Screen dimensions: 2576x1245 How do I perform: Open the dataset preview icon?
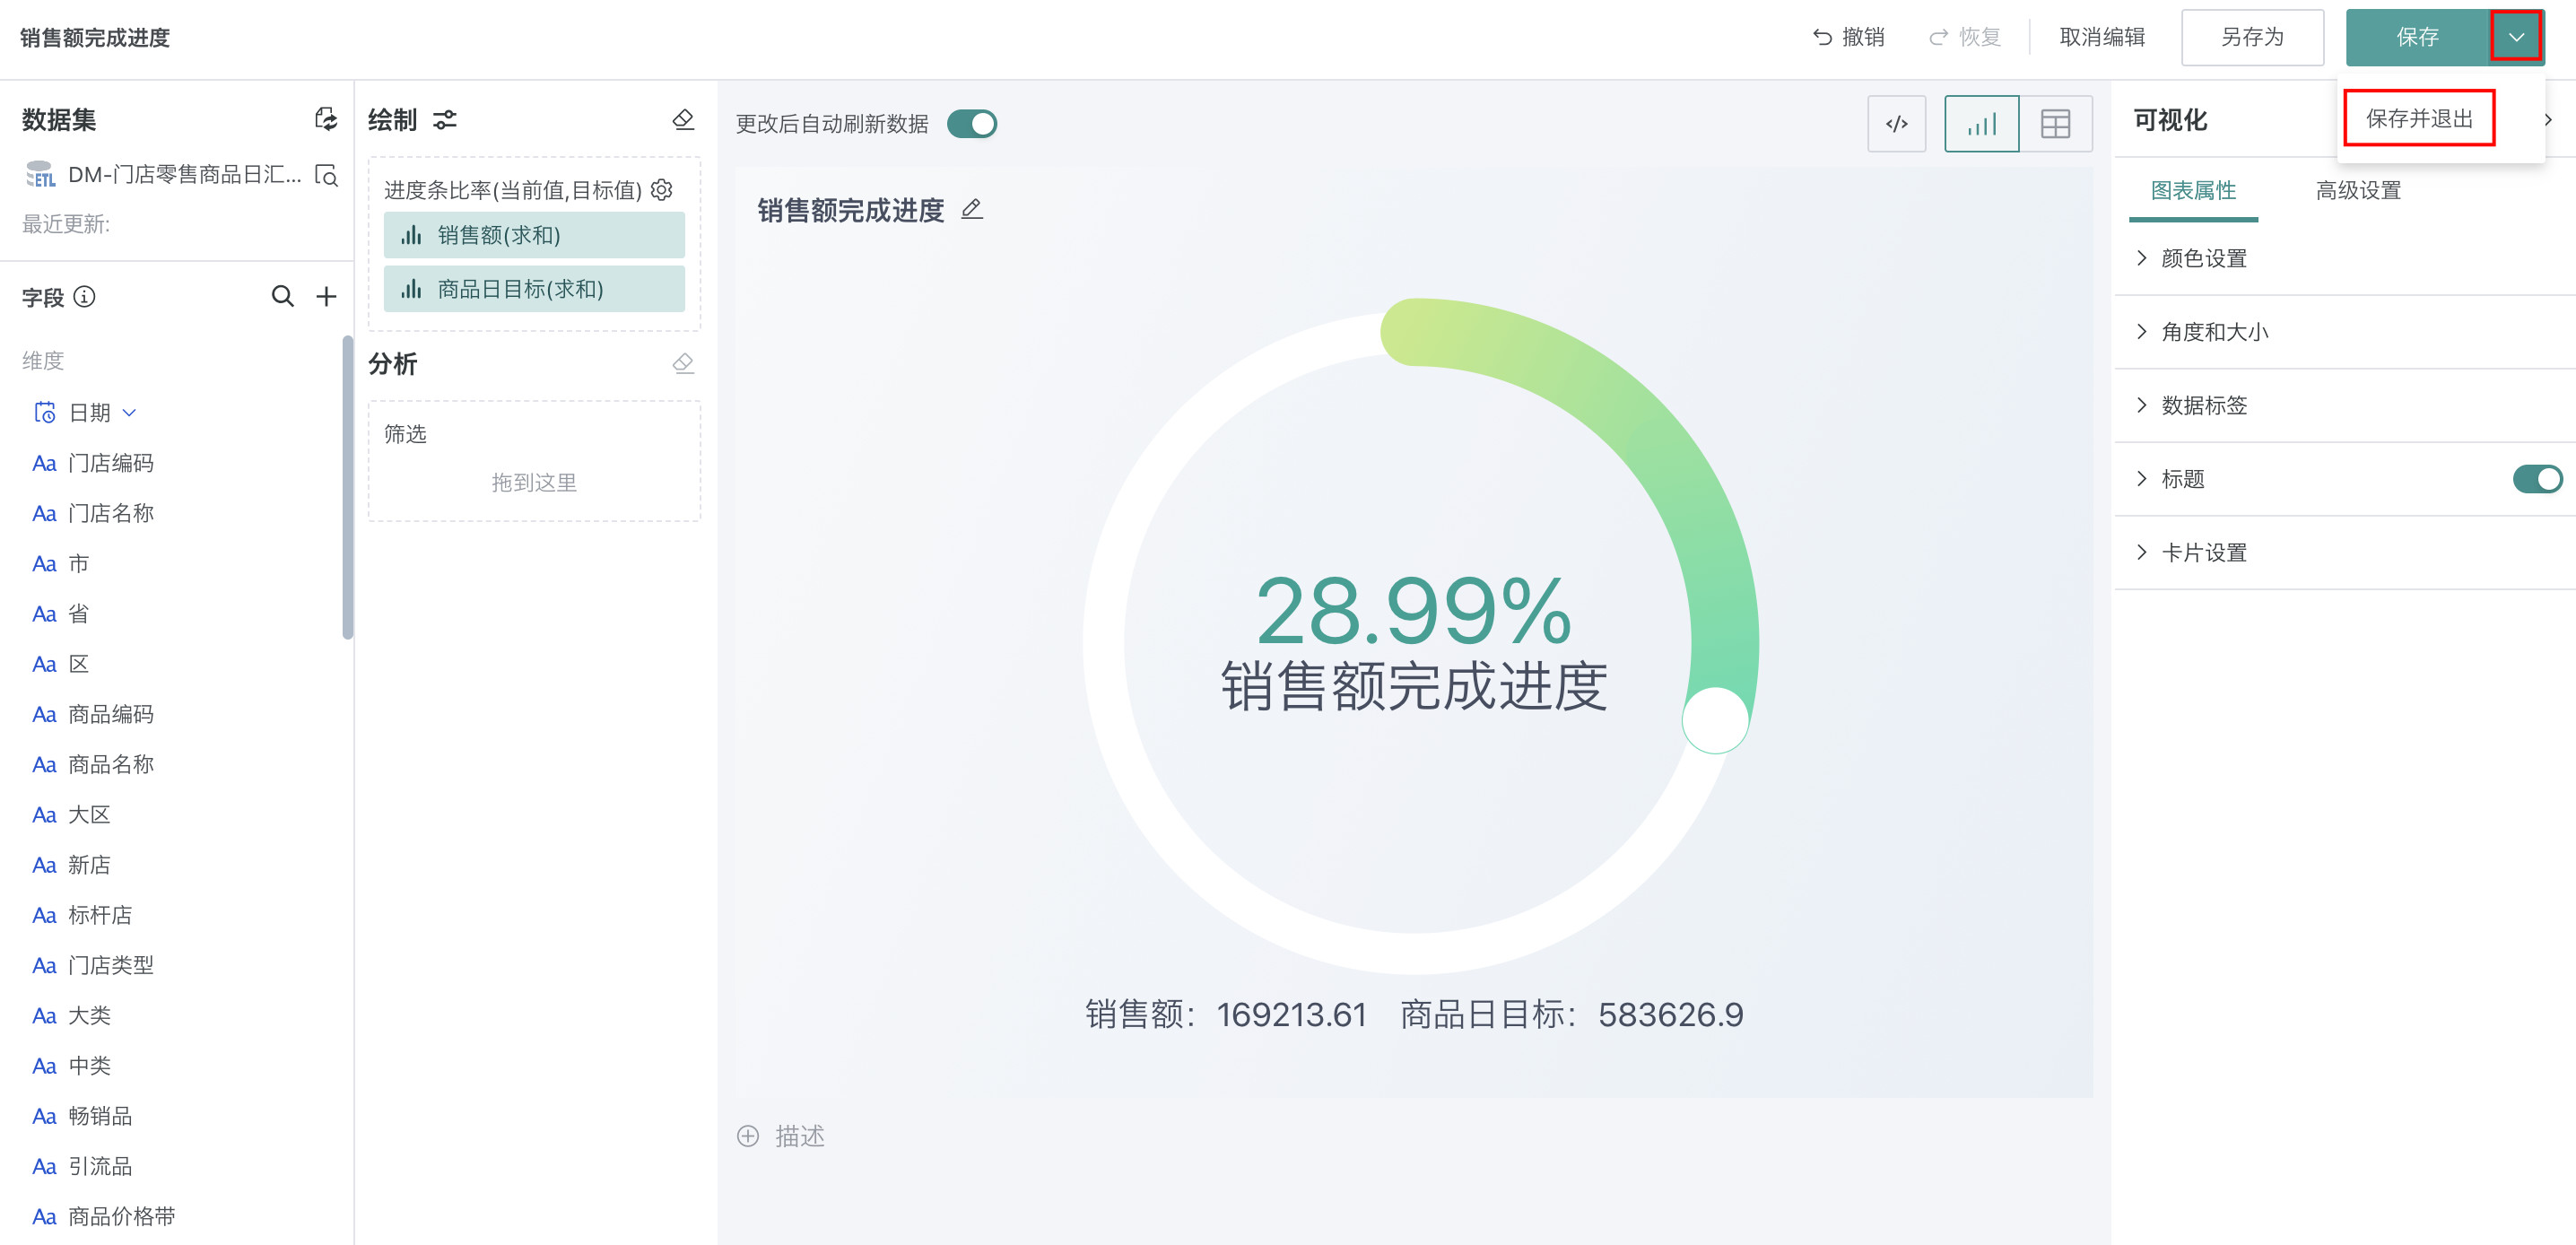tap(326, 175)
